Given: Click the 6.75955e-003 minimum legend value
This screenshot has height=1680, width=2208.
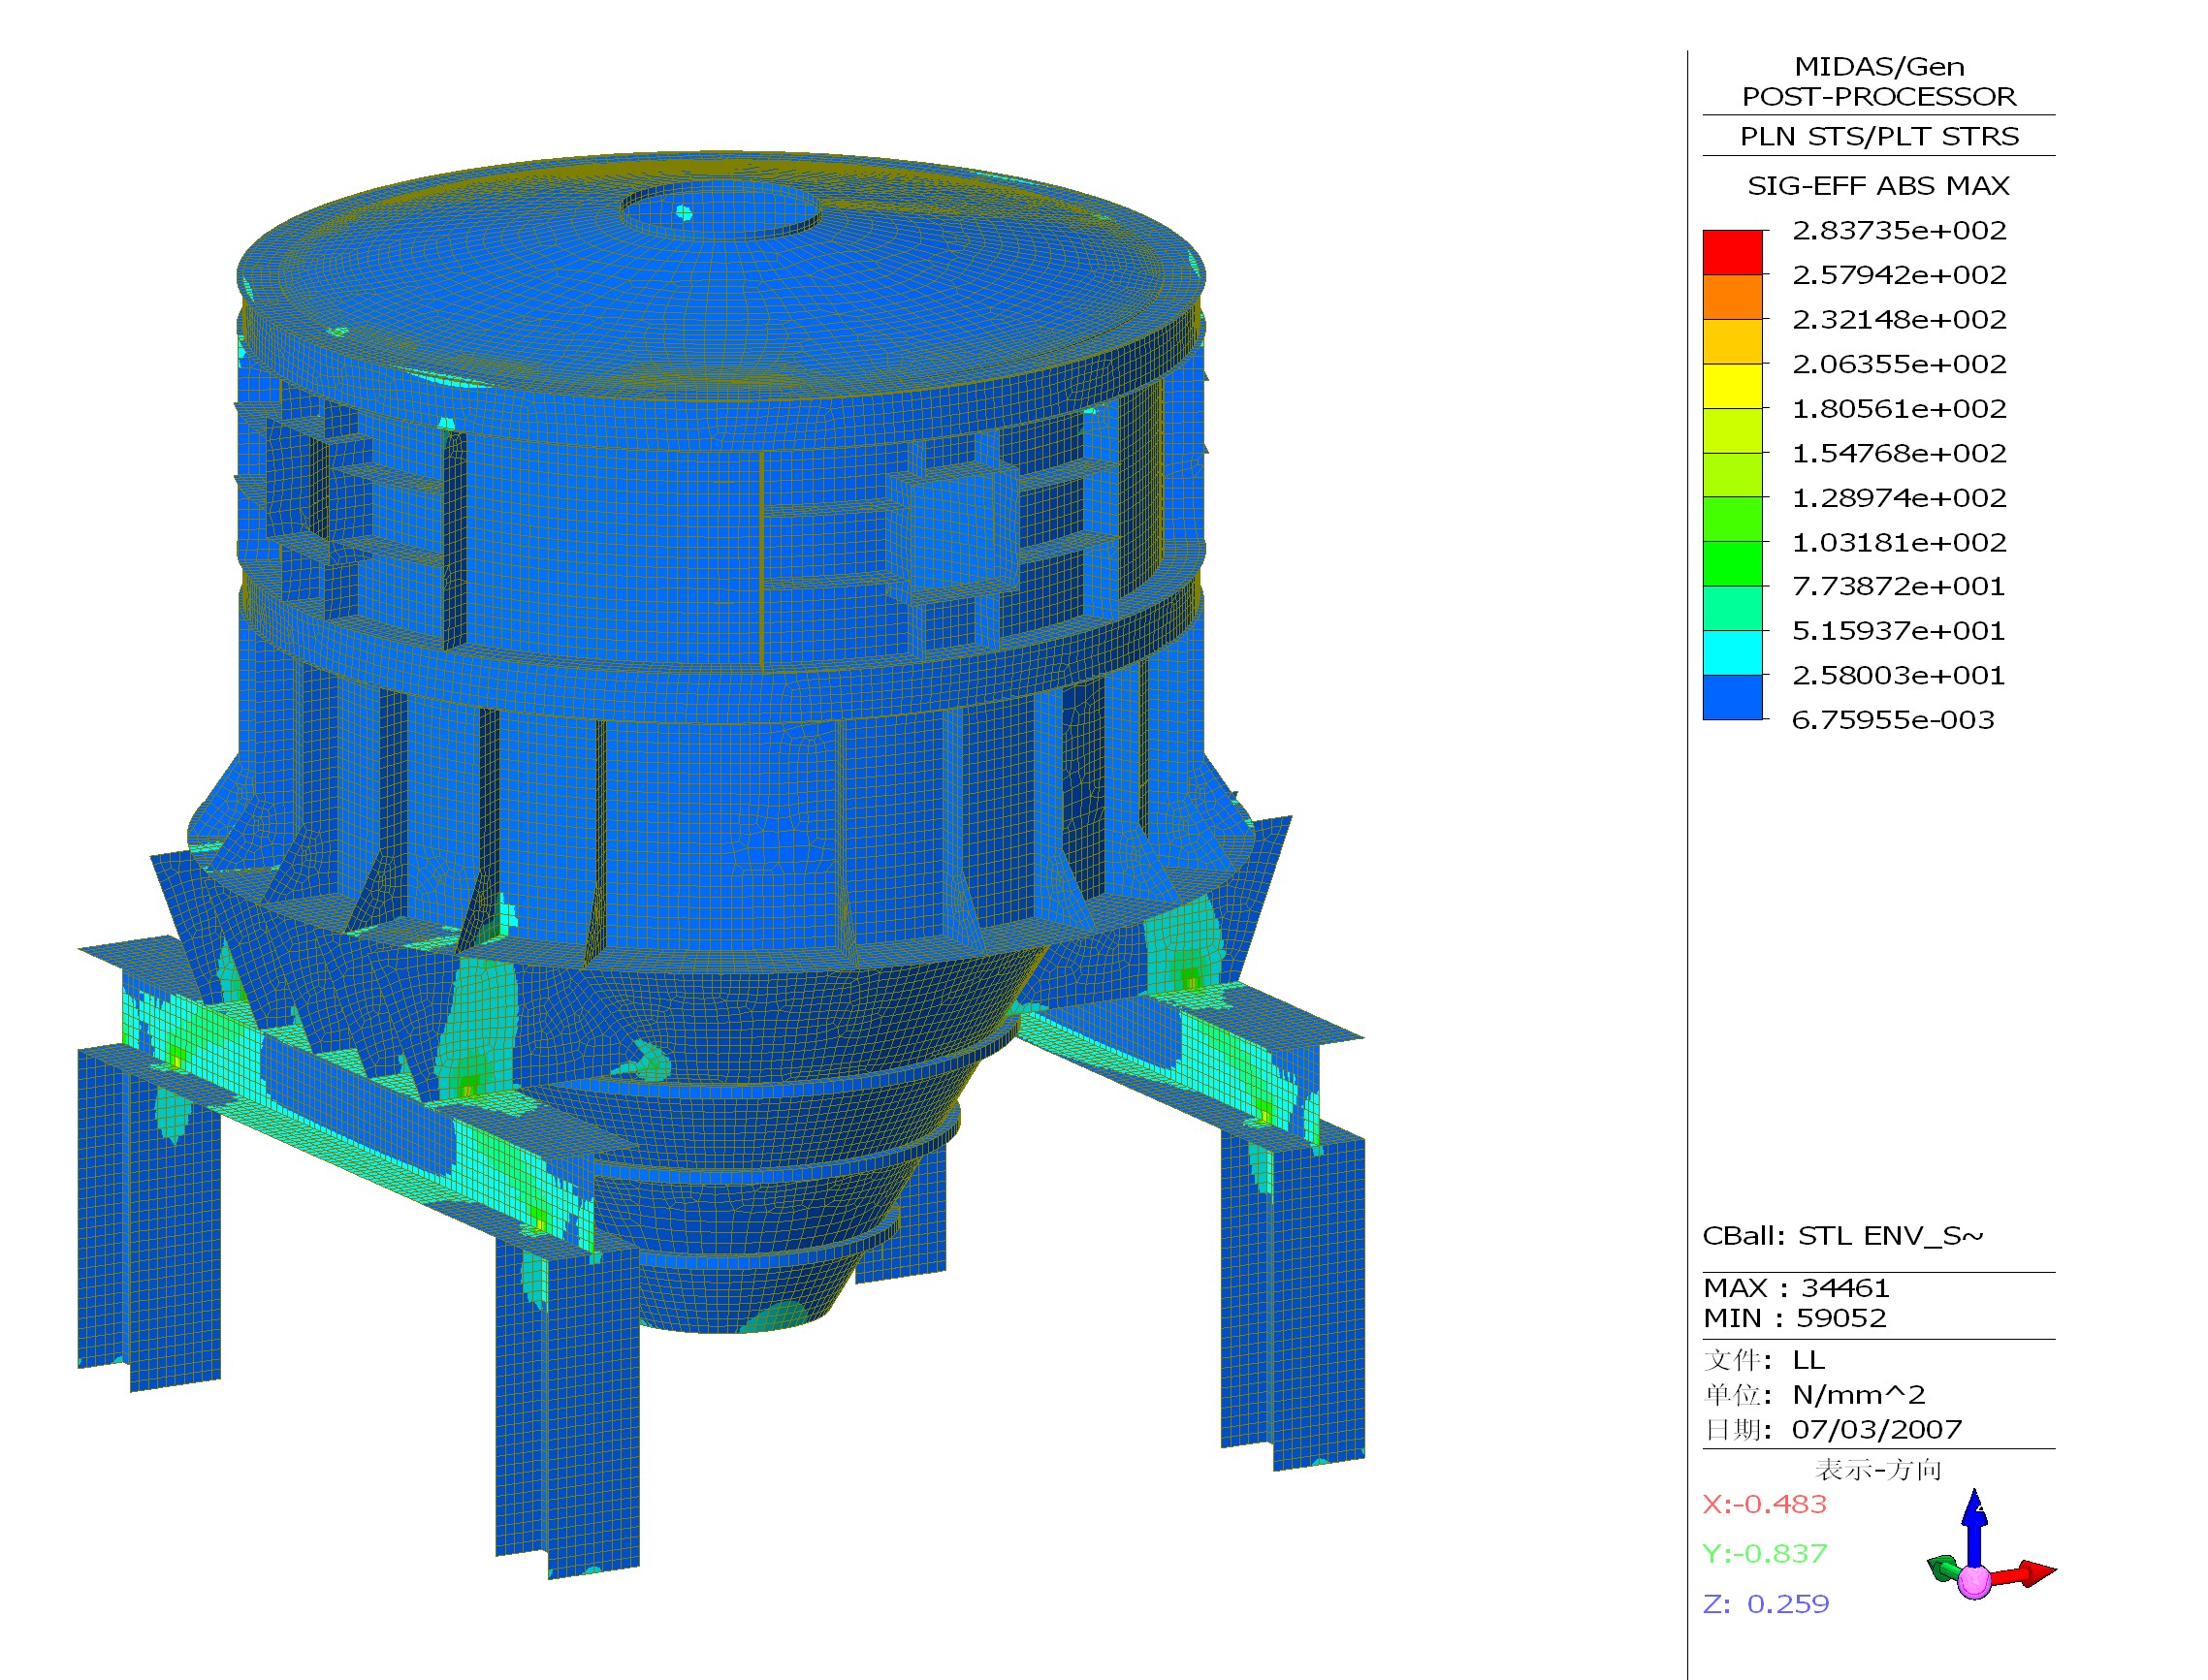Looking at the screenshot, I should [1892, 720].
